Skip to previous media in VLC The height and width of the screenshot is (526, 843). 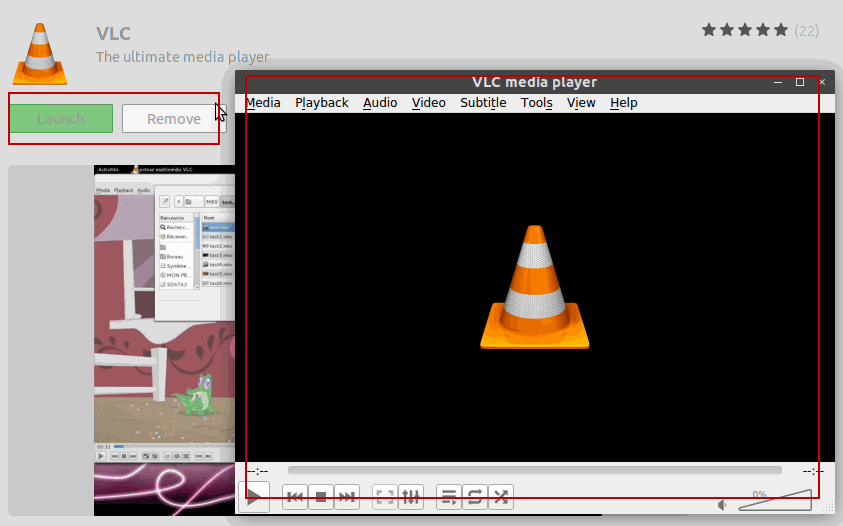tap(295, 496)
